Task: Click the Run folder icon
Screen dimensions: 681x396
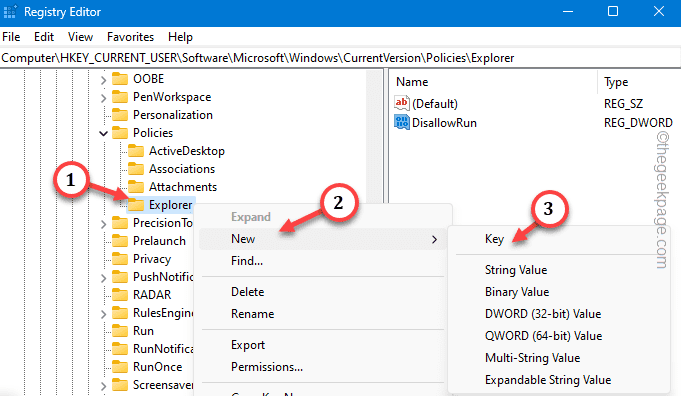Action: point(120,331)
